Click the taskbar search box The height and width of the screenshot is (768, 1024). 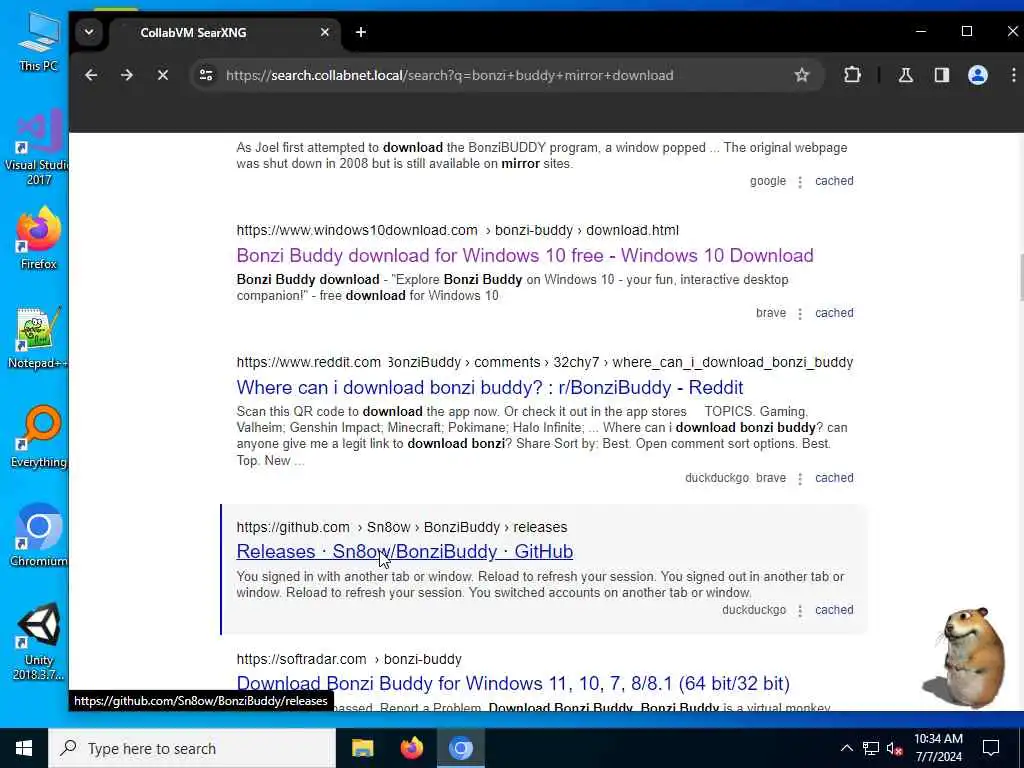click(x=192, y=748)
